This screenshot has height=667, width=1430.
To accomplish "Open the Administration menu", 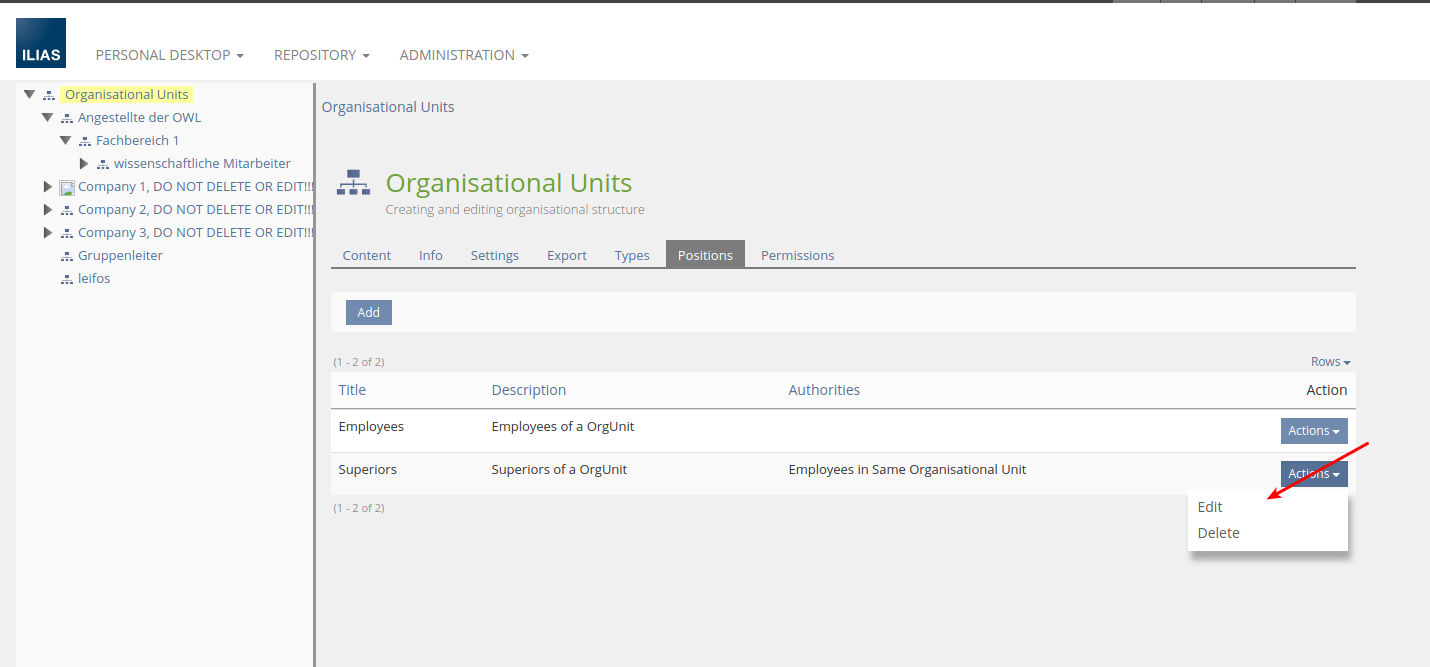I will (x=463, y=55).
